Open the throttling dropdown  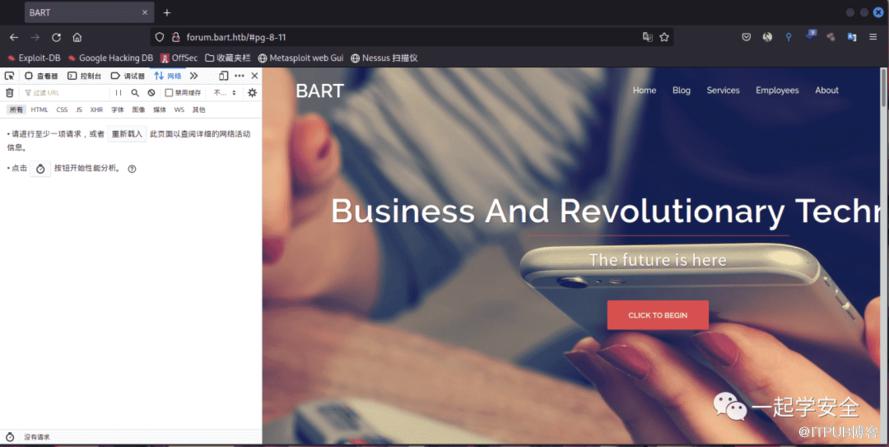pyautogui.click(x=225, y=92)
